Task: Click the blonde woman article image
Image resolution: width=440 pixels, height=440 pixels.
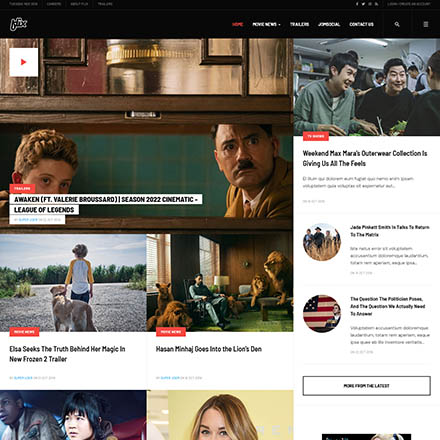Action: click(220, 415)
